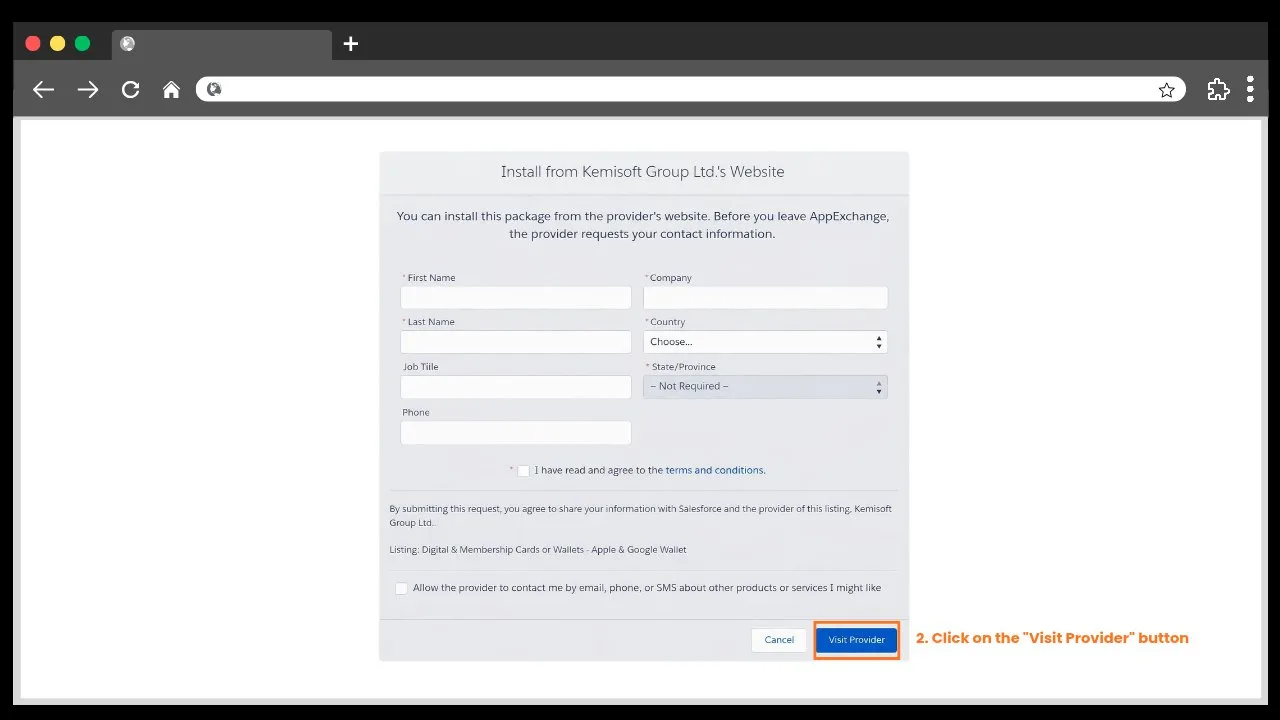Click the Visit Provider button
This screenshot has width=1280, height=720.
[857, 640]
